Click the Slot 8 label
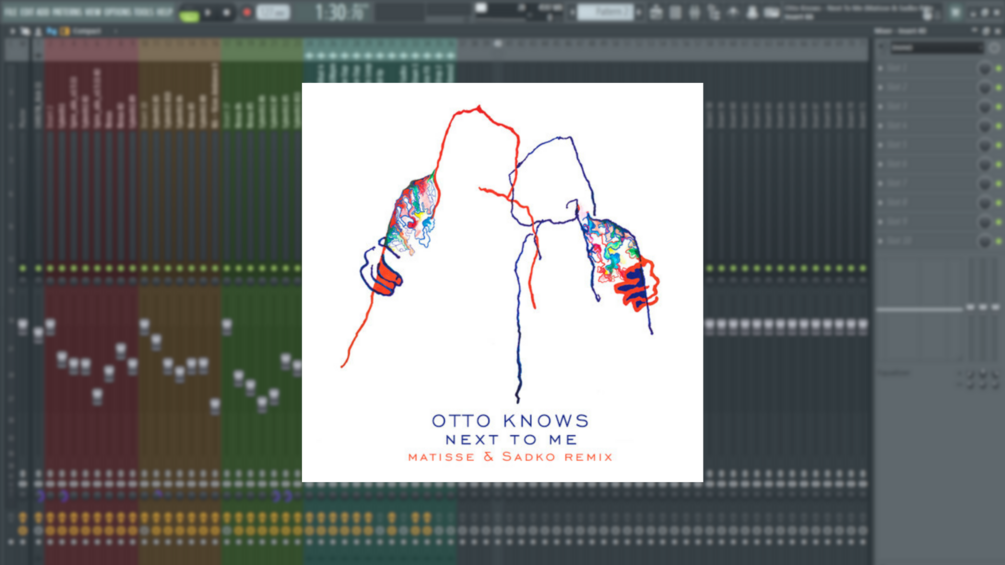 point(897,202)
